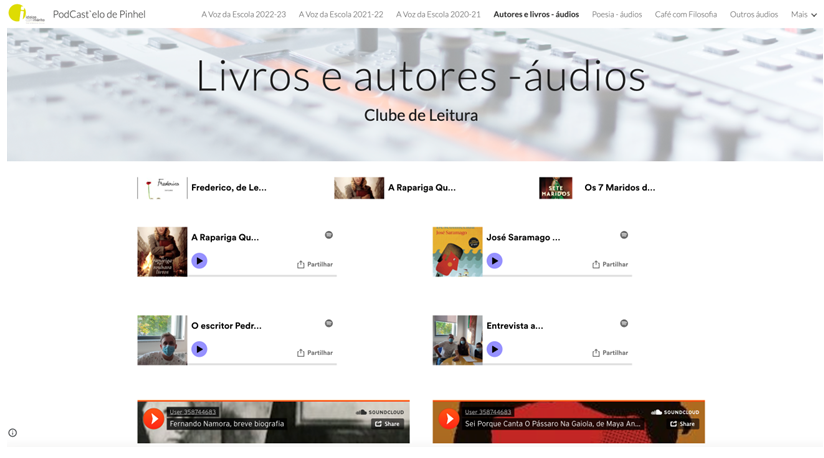
Task: Click Spotify icon on José Saramago player
Action: [x=624, y=235]
